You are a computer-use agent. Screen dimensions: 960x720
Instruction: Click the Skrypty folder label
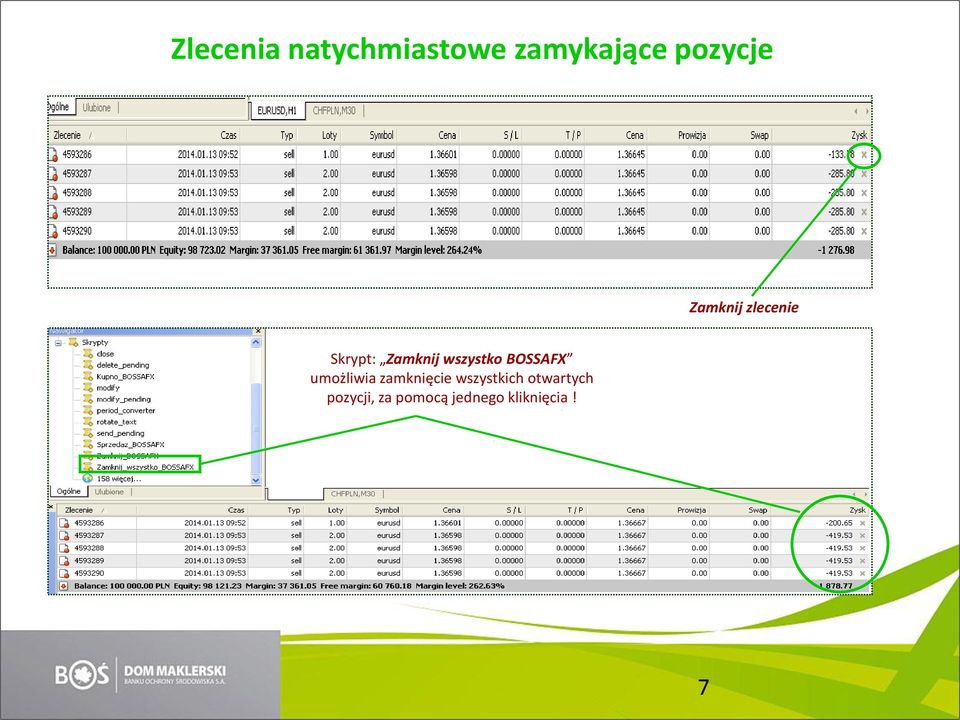pos(95,342)
